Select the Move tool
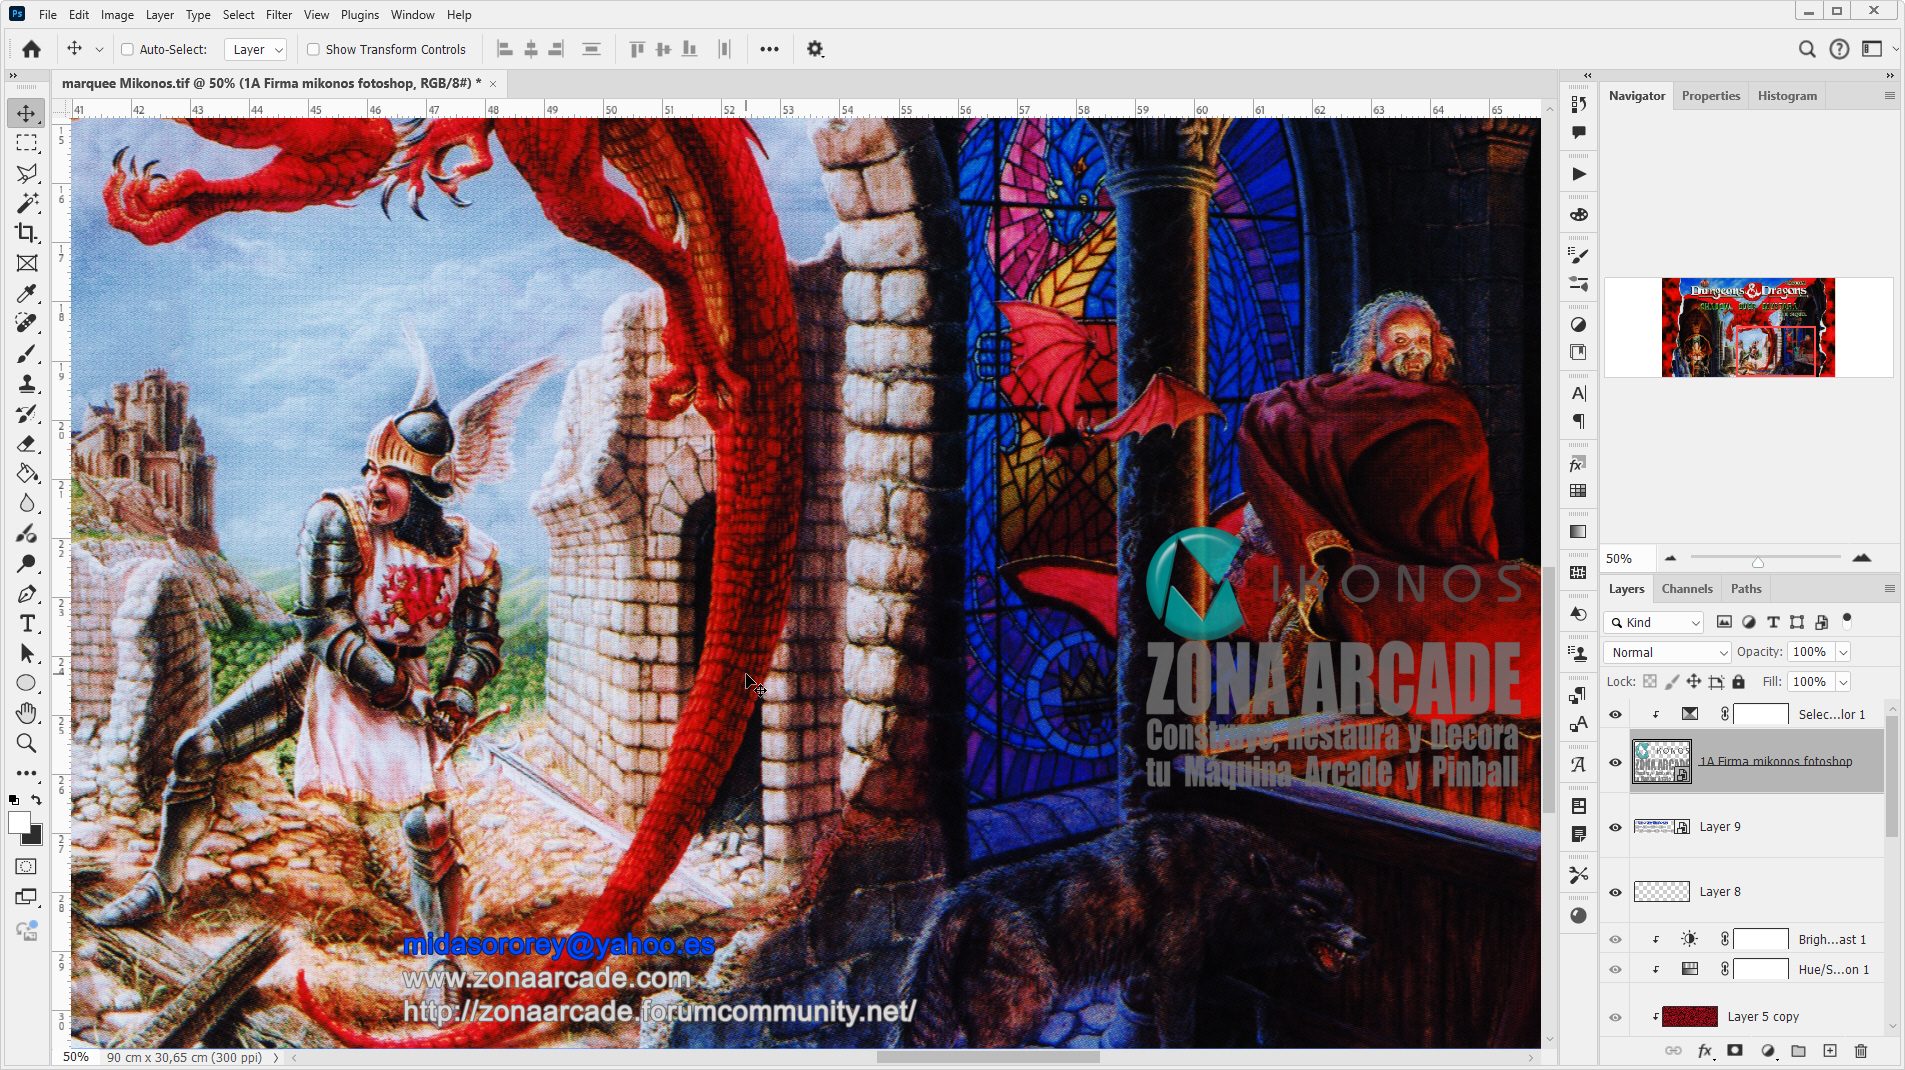The image size is (1905, 1070). click(25, 113)
